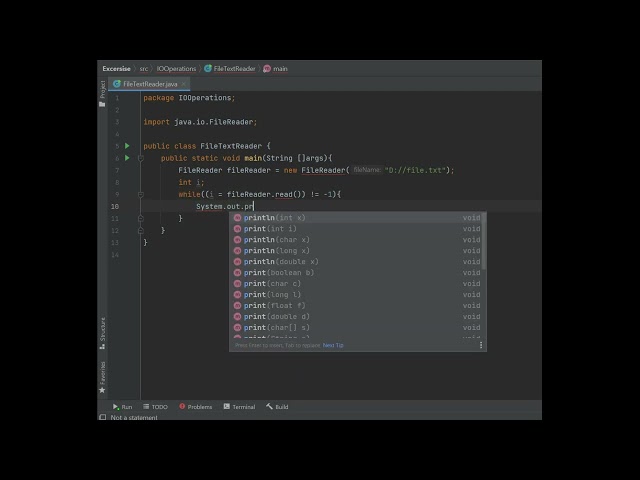Screen dimensions: 640x480
Task: Select println(char x) completion suggestion
Action: (x=356, y=240)
